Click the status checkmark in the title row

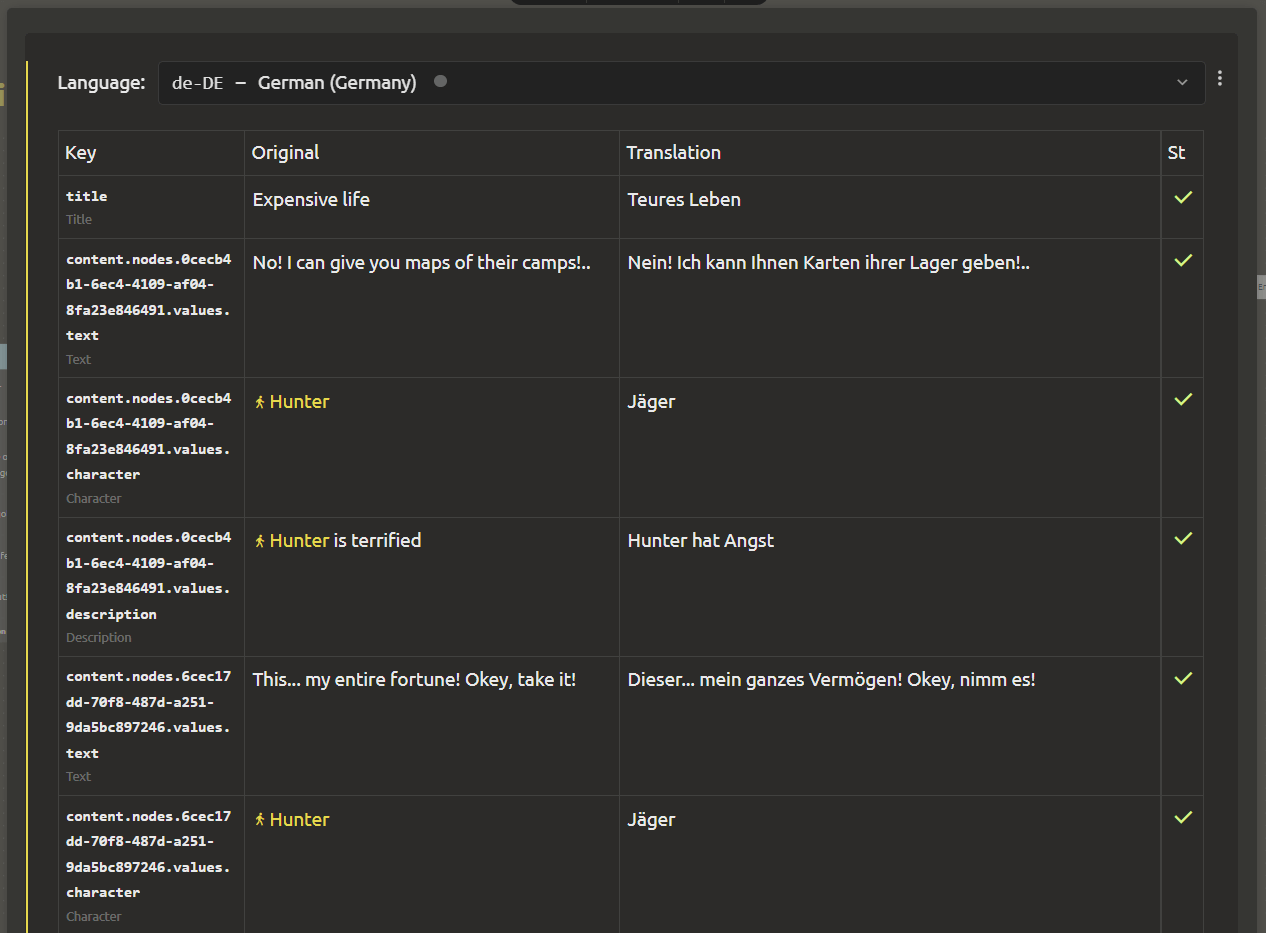[1183, 198]
